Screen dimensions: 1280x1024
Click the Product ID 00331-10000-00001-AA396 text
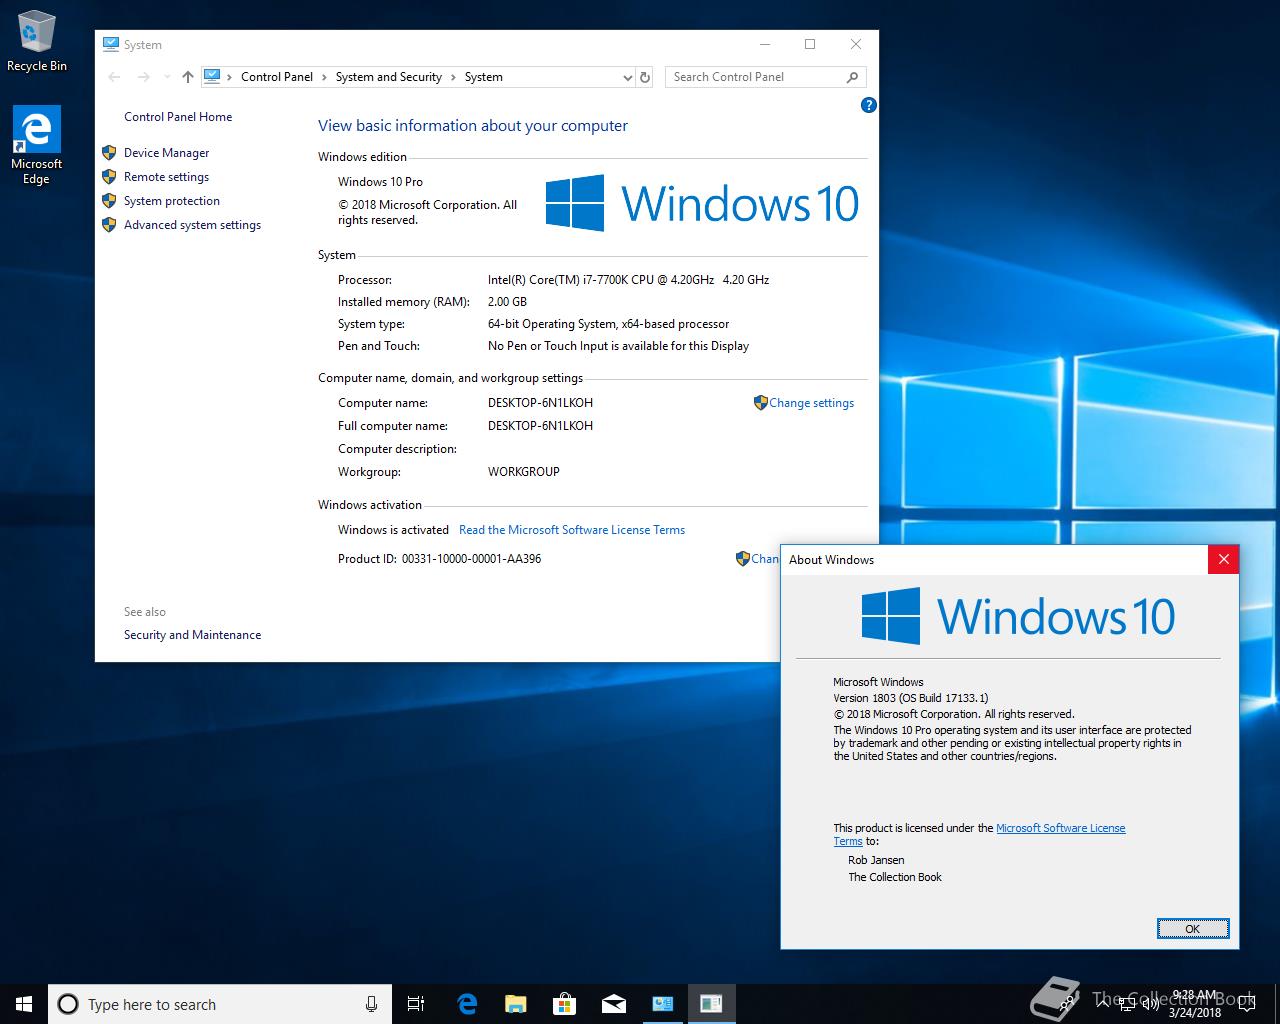coord(471,559)
